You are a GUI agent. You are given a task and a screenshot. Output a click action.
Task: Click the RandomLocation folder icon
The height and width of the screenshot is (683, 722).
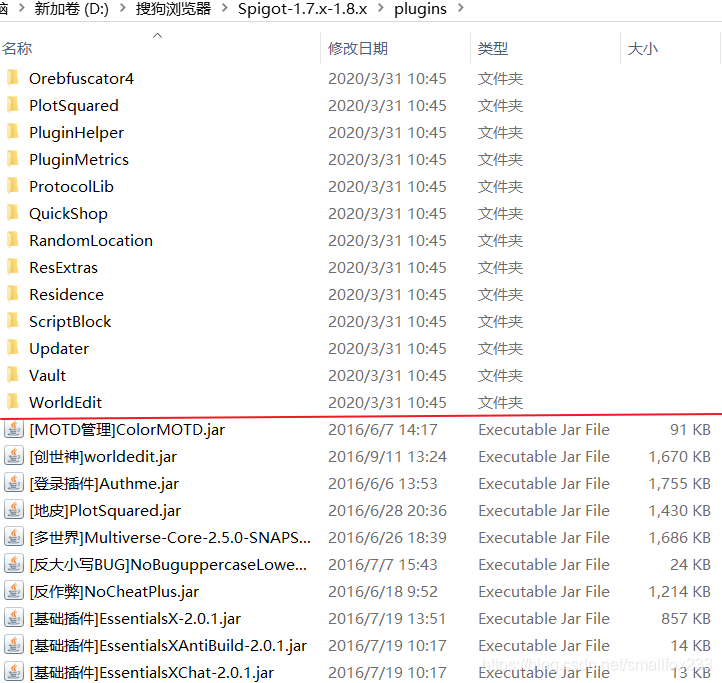pyautogui.click(x=13, y=240)
